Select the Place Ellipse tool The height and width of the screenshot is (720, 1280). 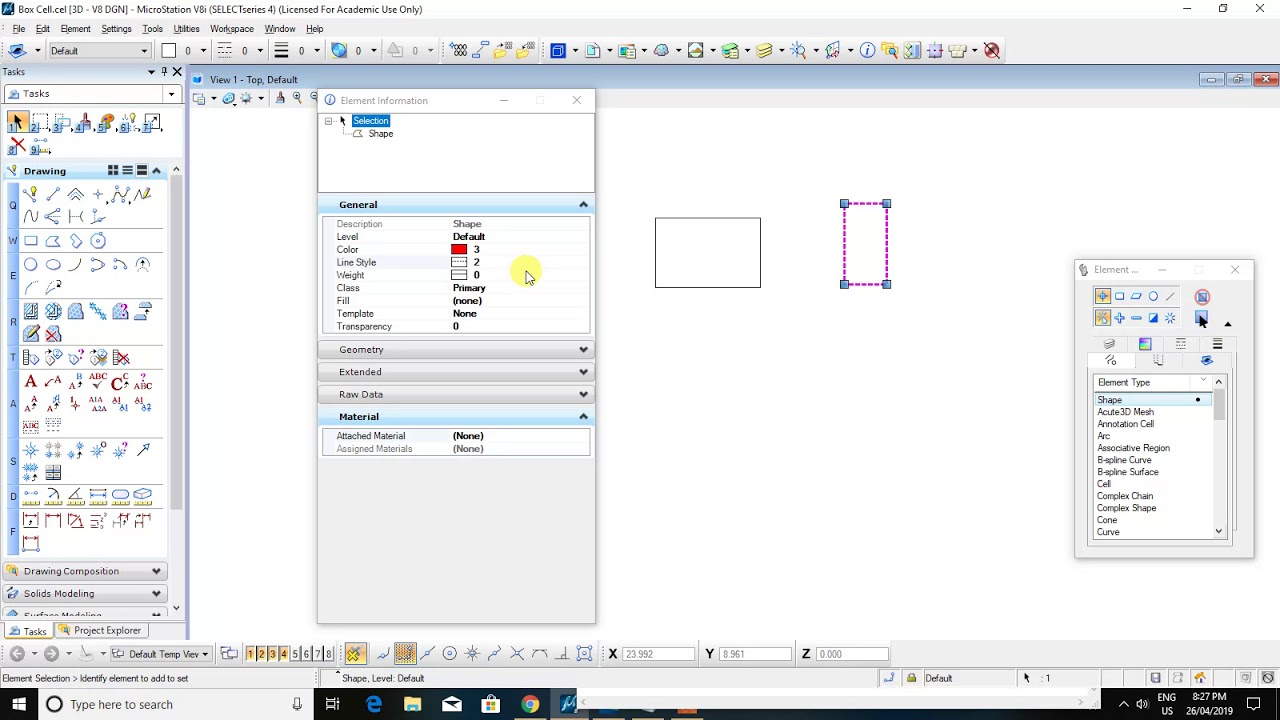[53, 265]
